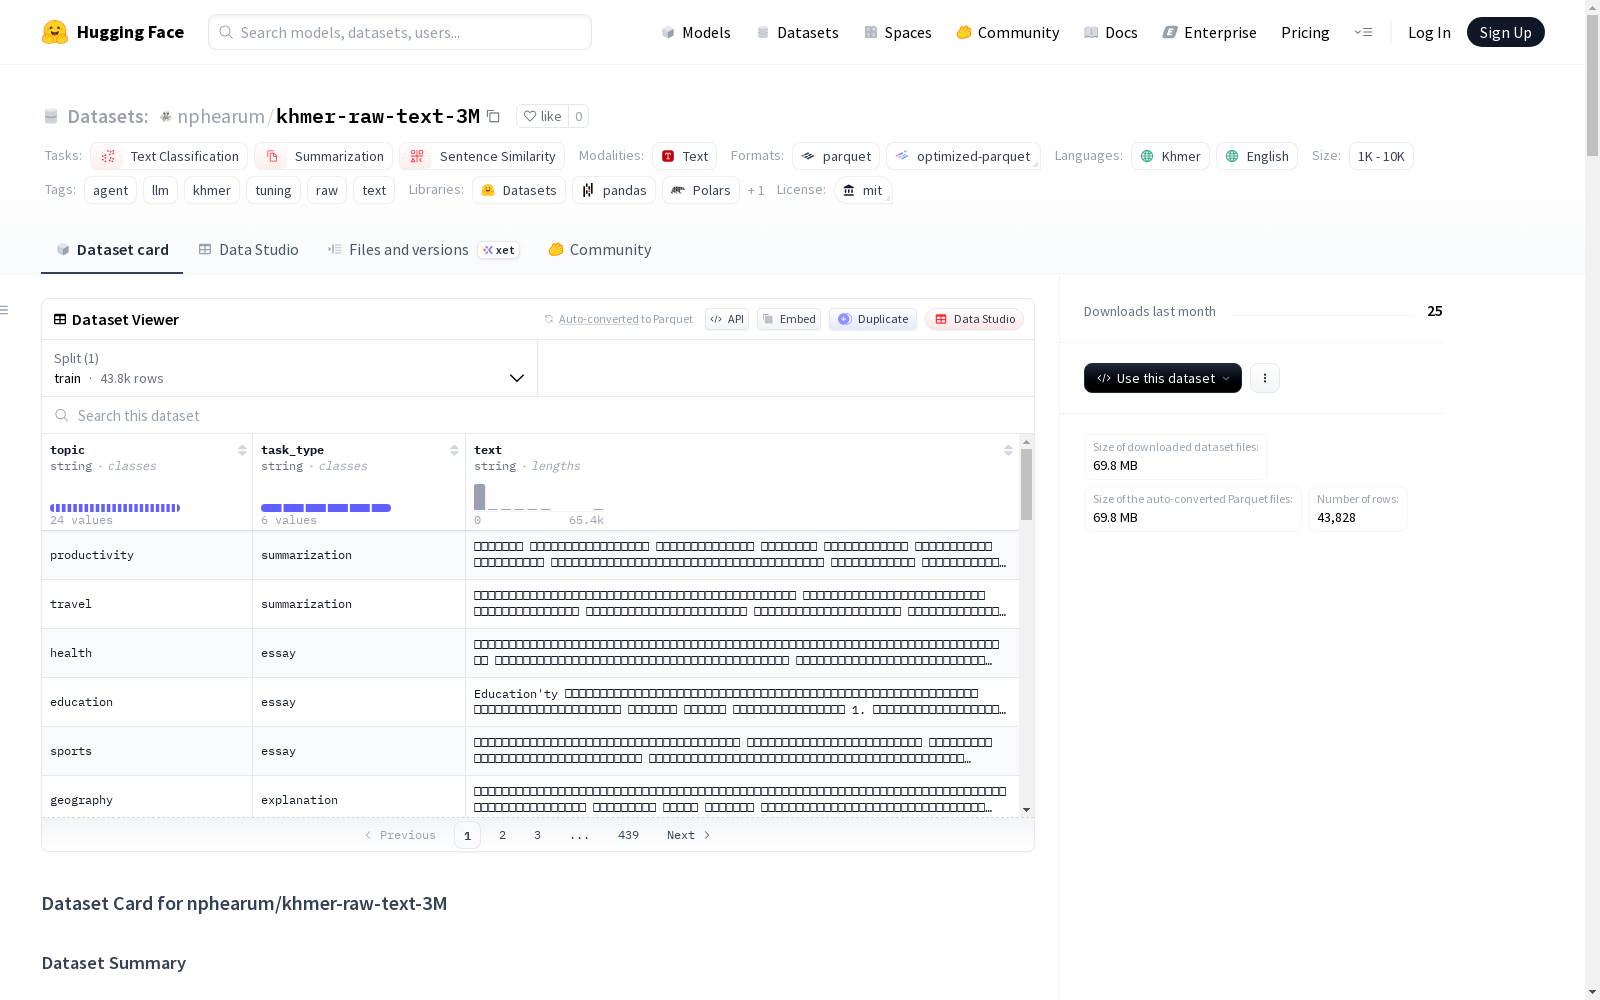Click the text lengths histogram
Screen dimensions: 1600x1000
pos(539,497)
